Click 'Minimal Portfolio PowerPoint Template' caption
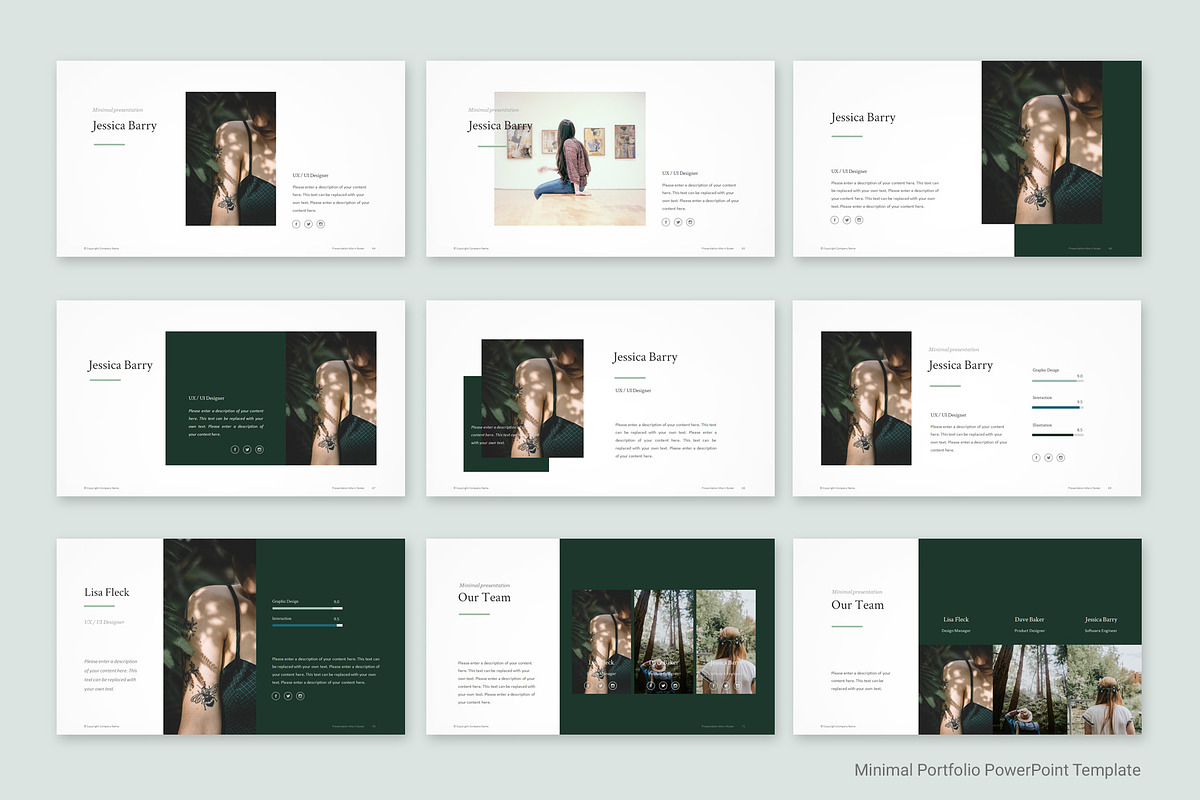 pos(997,770)
